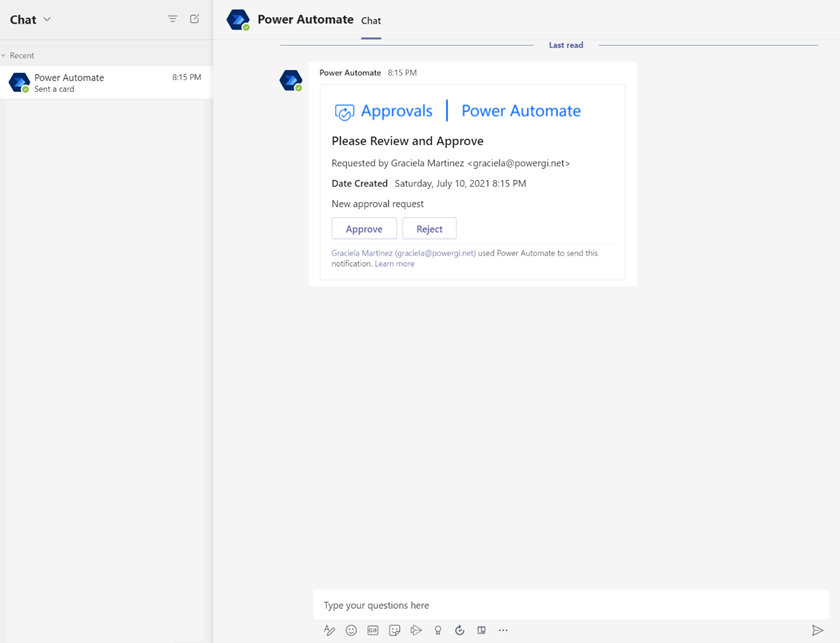Switch to the Chat tab in header

coord(371,20)
